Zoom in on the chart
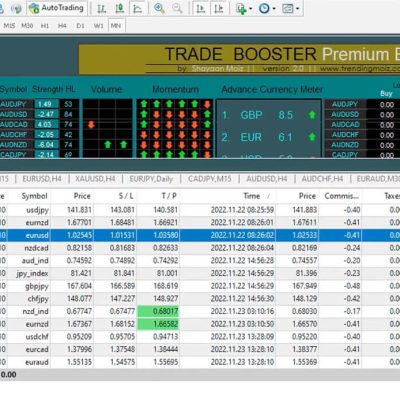The height and width of the screenshot is (400, 400). 159,9
